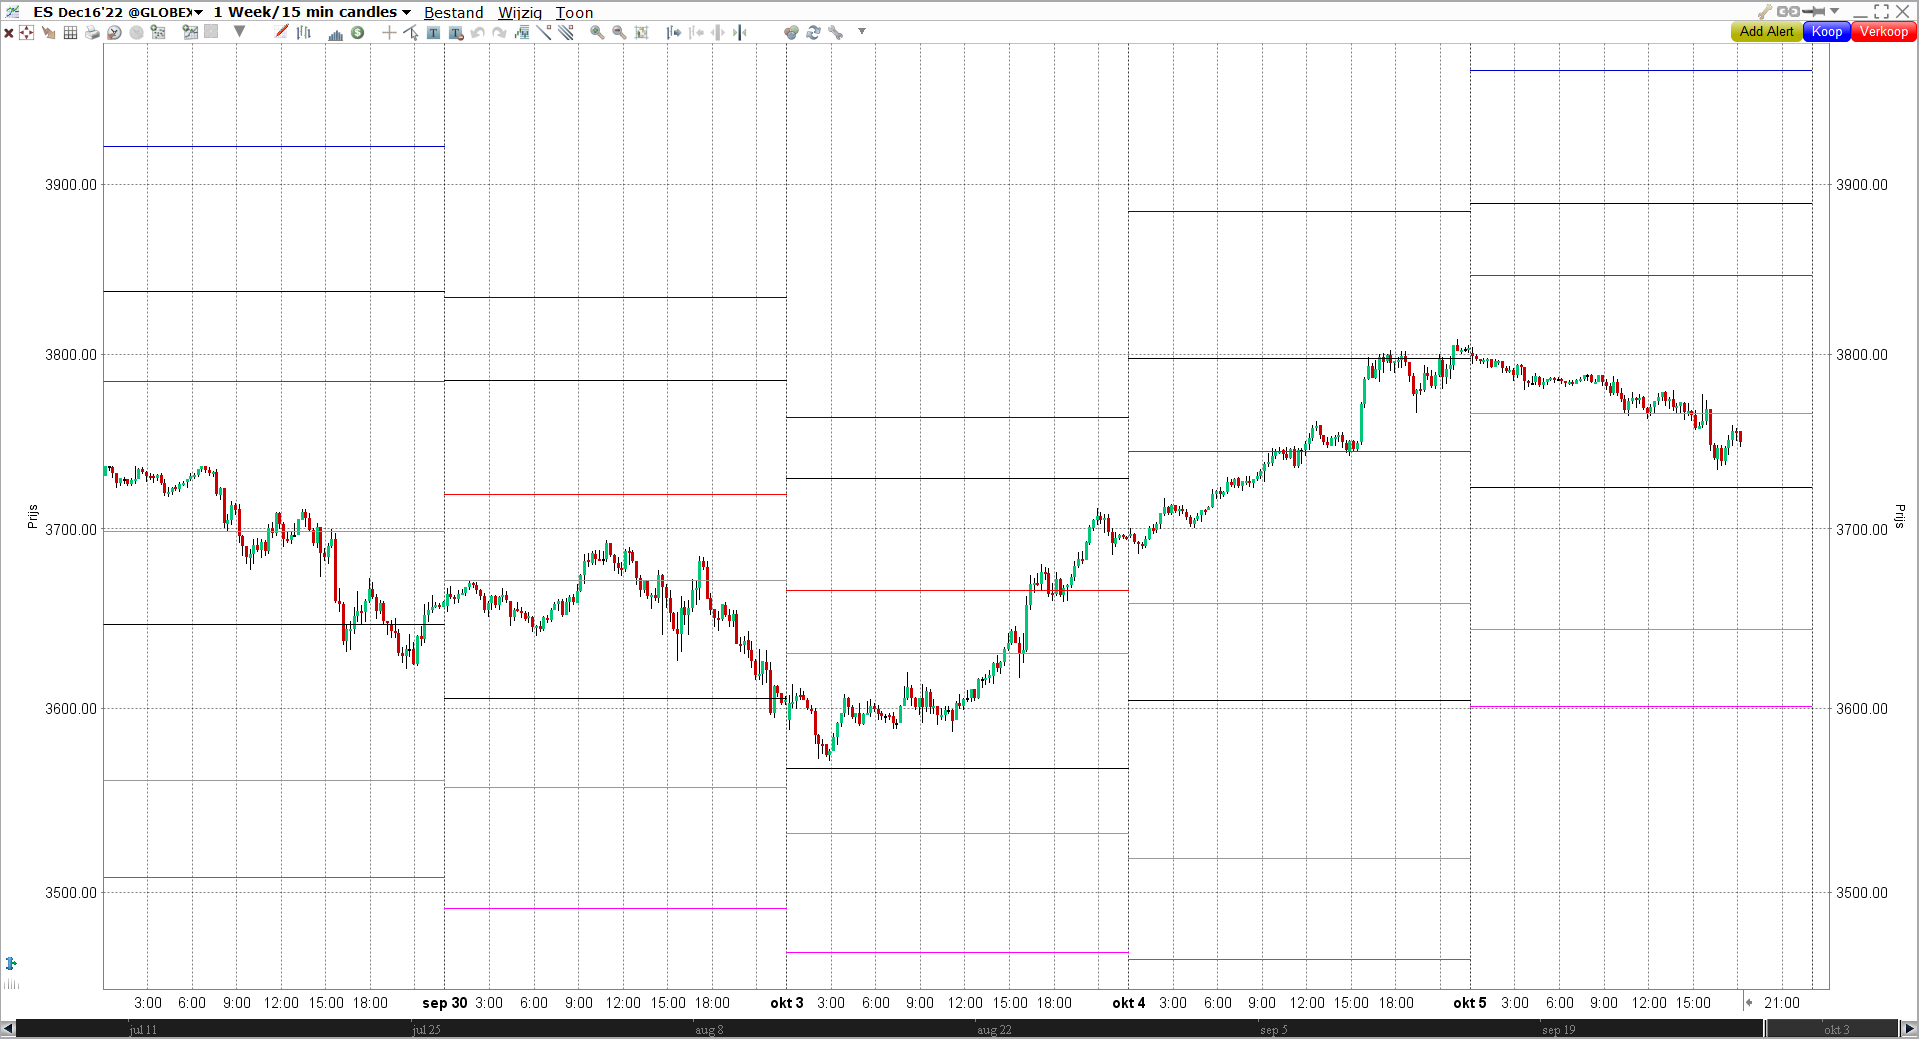Click the red X remove icon in toolbar
The width and height of the screenshot is (1919, 1039).
coord(8,32)
